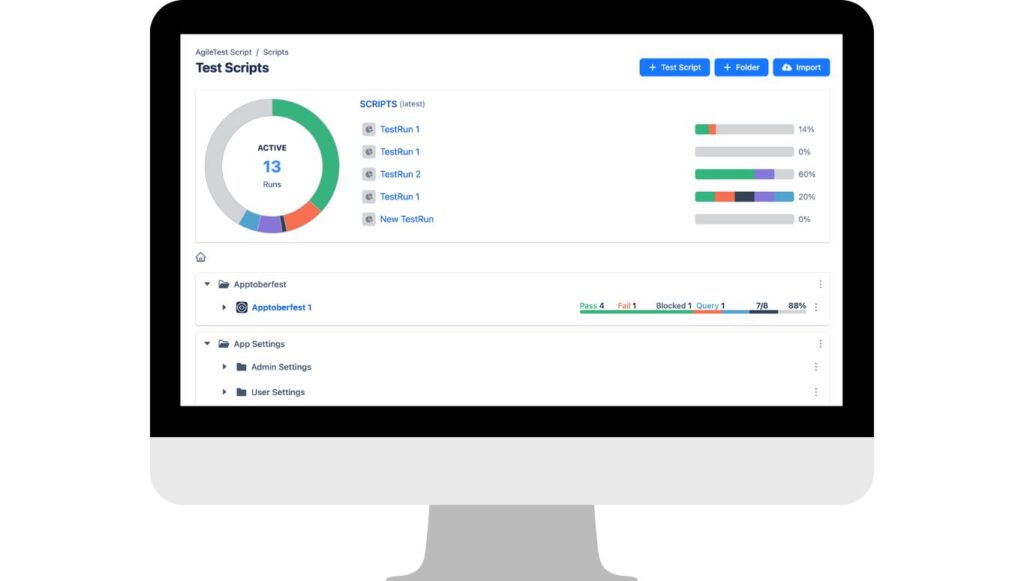Open the three-dot menu for Apptoberfest folder
Image resolution: width=1024 pixels, height=581 pixels.
[x=820, y=284]
